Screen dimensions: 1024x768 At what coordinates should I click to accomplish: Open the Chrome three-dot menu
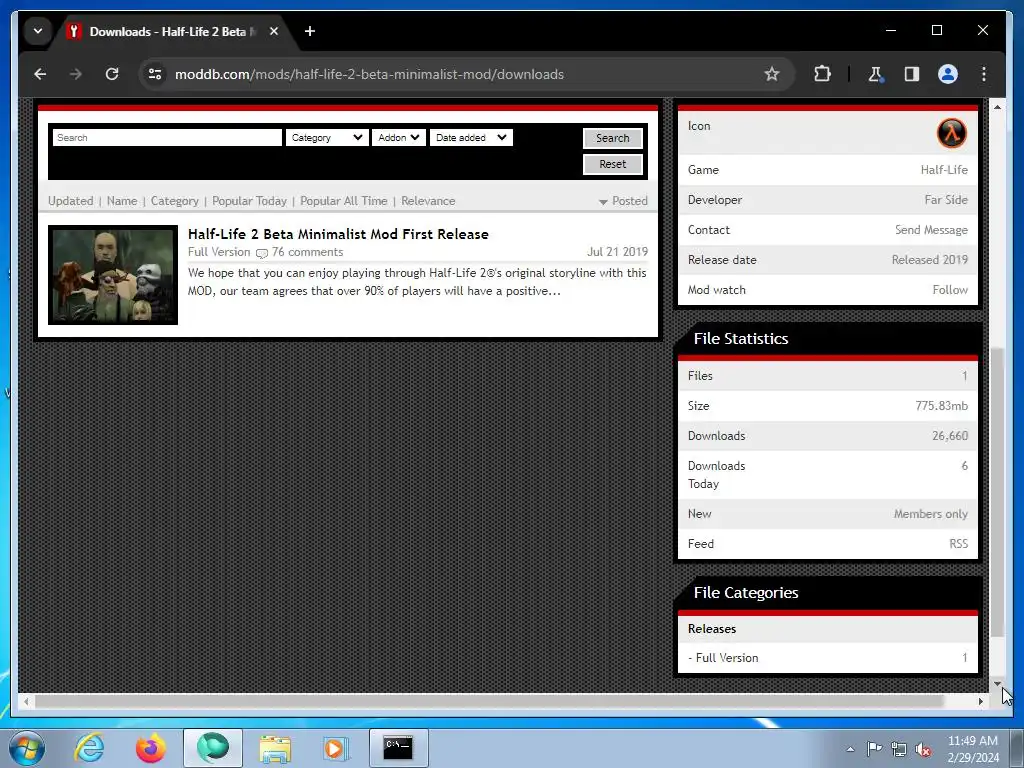coord(984,74)
